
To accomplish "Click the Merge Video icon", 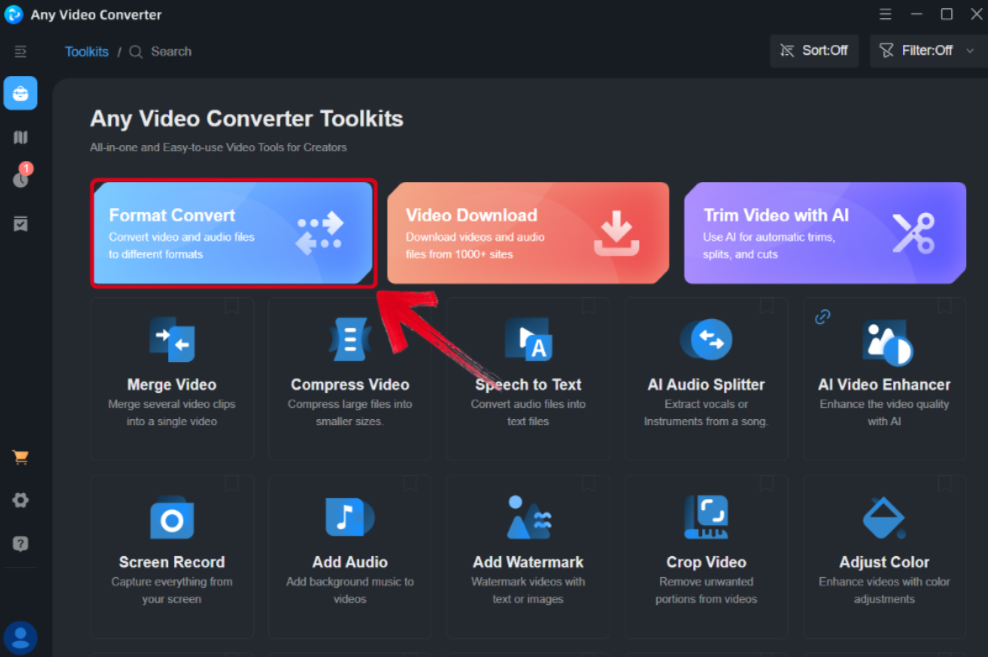I will click(172, 340).
